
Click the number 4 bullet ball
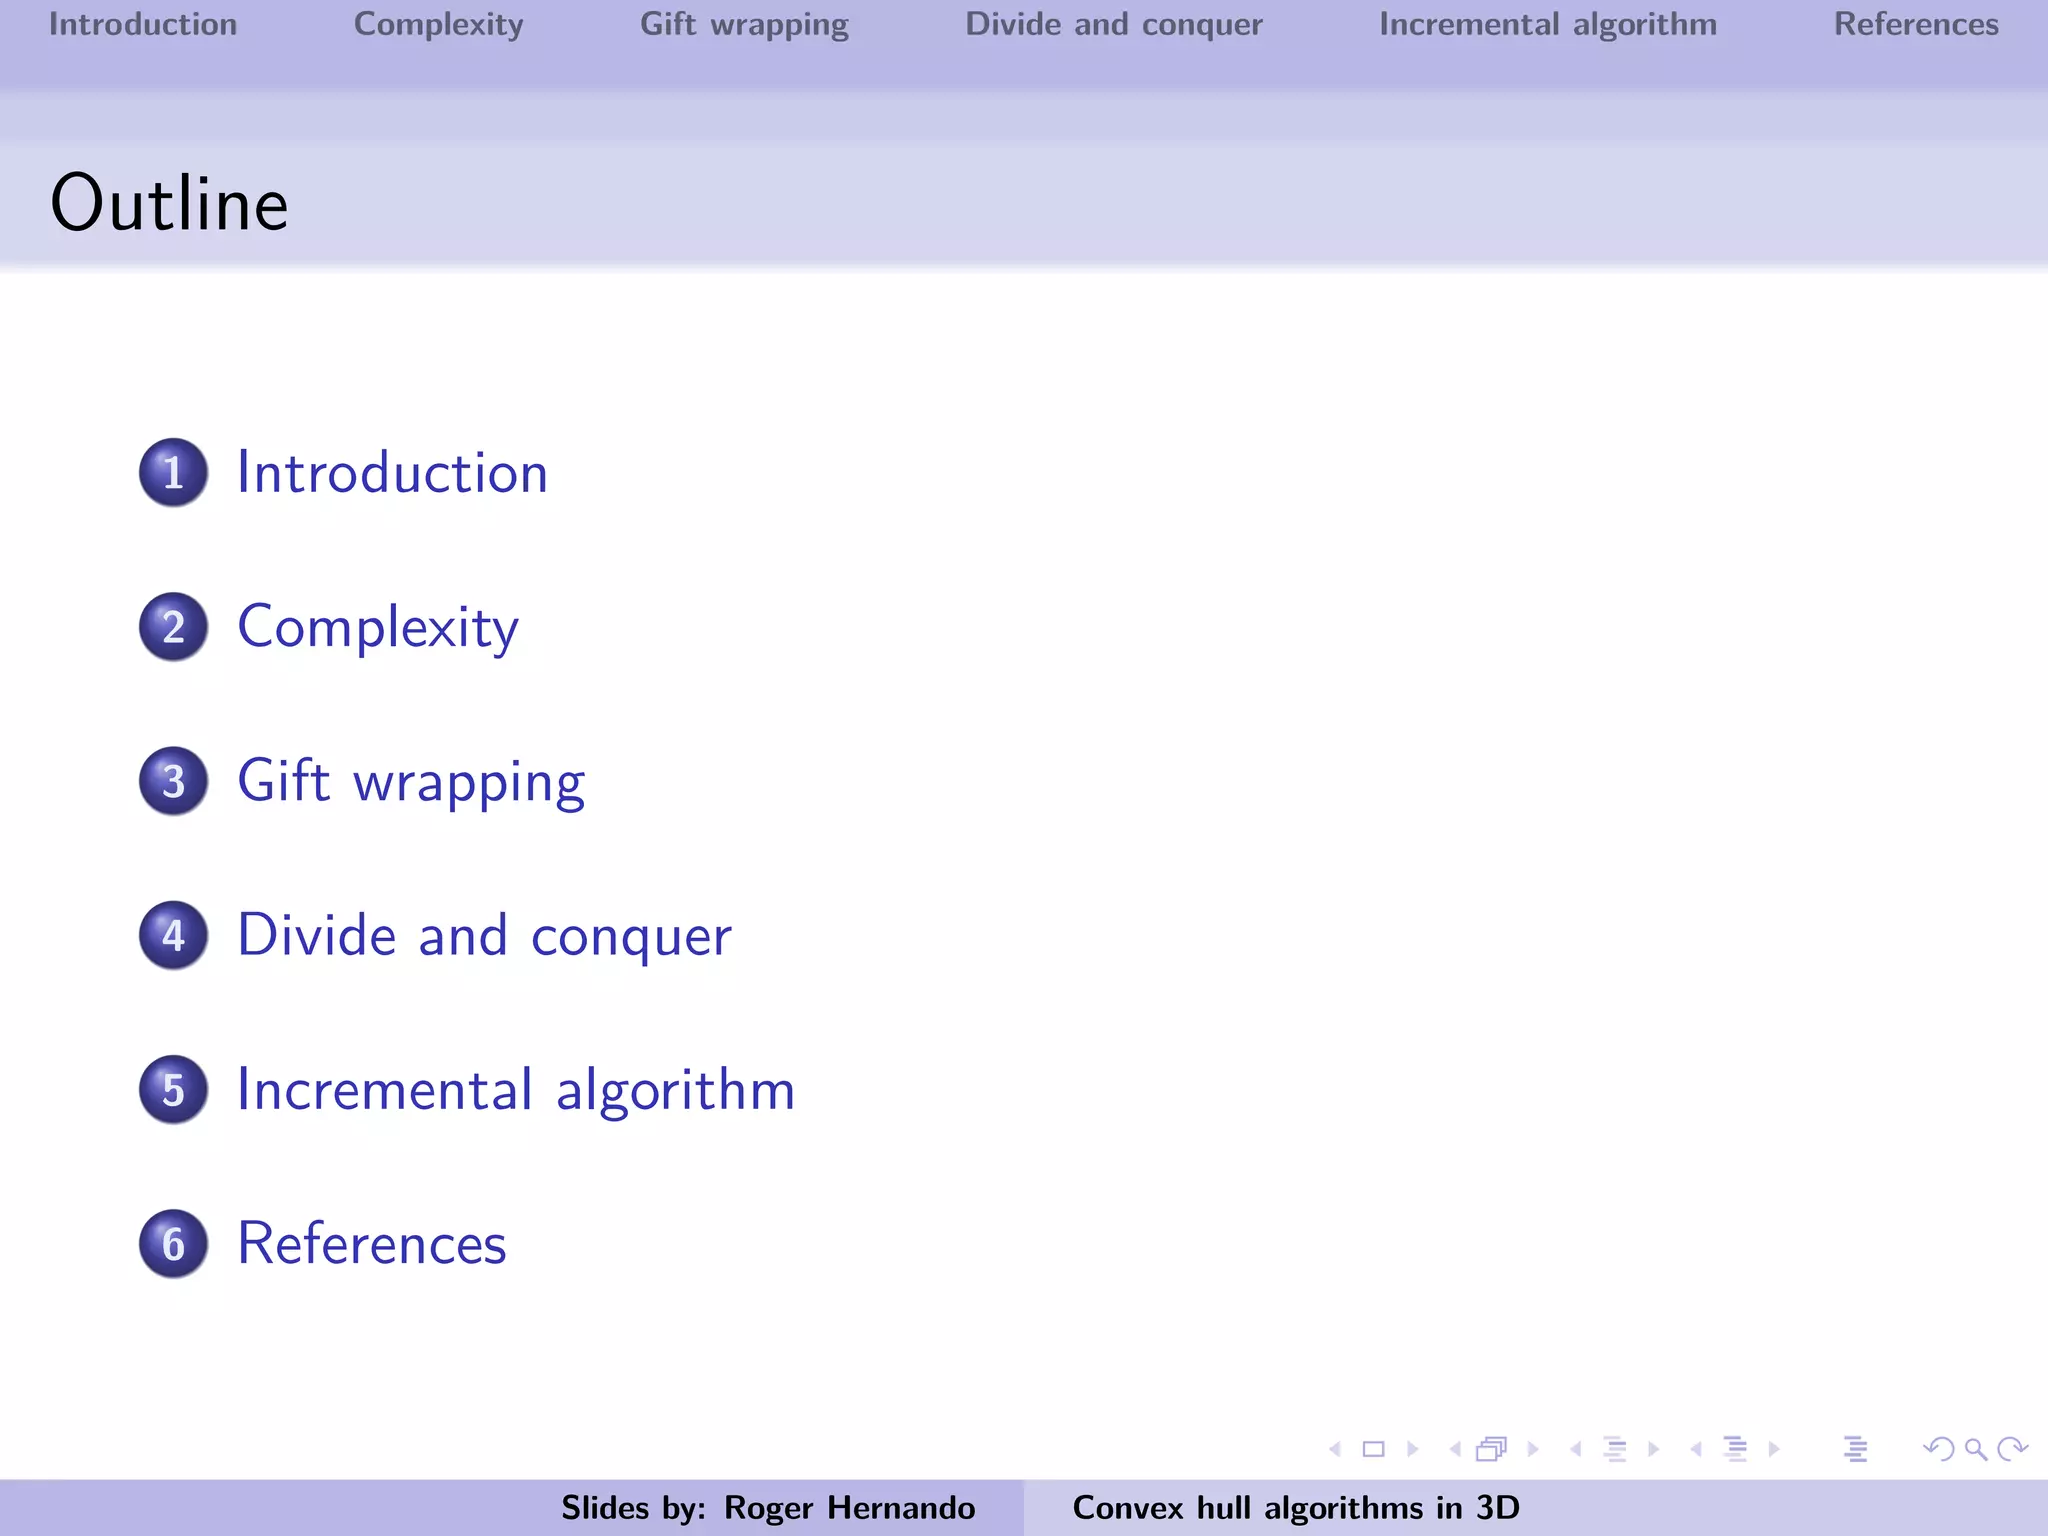coord(174,935)
